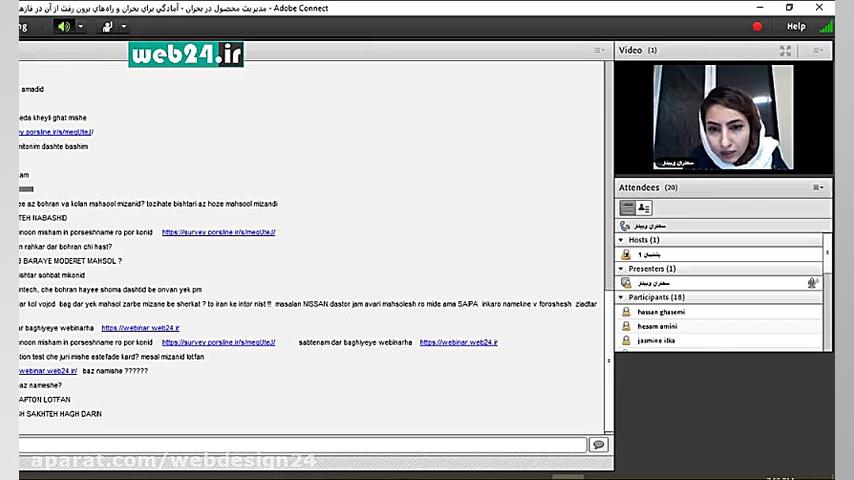Switch to attendee list view

coord(627,208)
